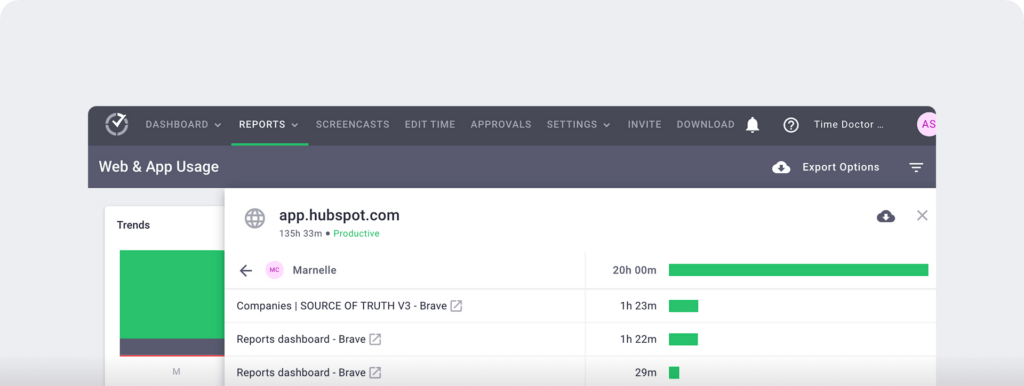The height and width of the screenshot is (386, 1024).
Task: Click the MC avatar for Marnelle
Action: click(274, 270)
